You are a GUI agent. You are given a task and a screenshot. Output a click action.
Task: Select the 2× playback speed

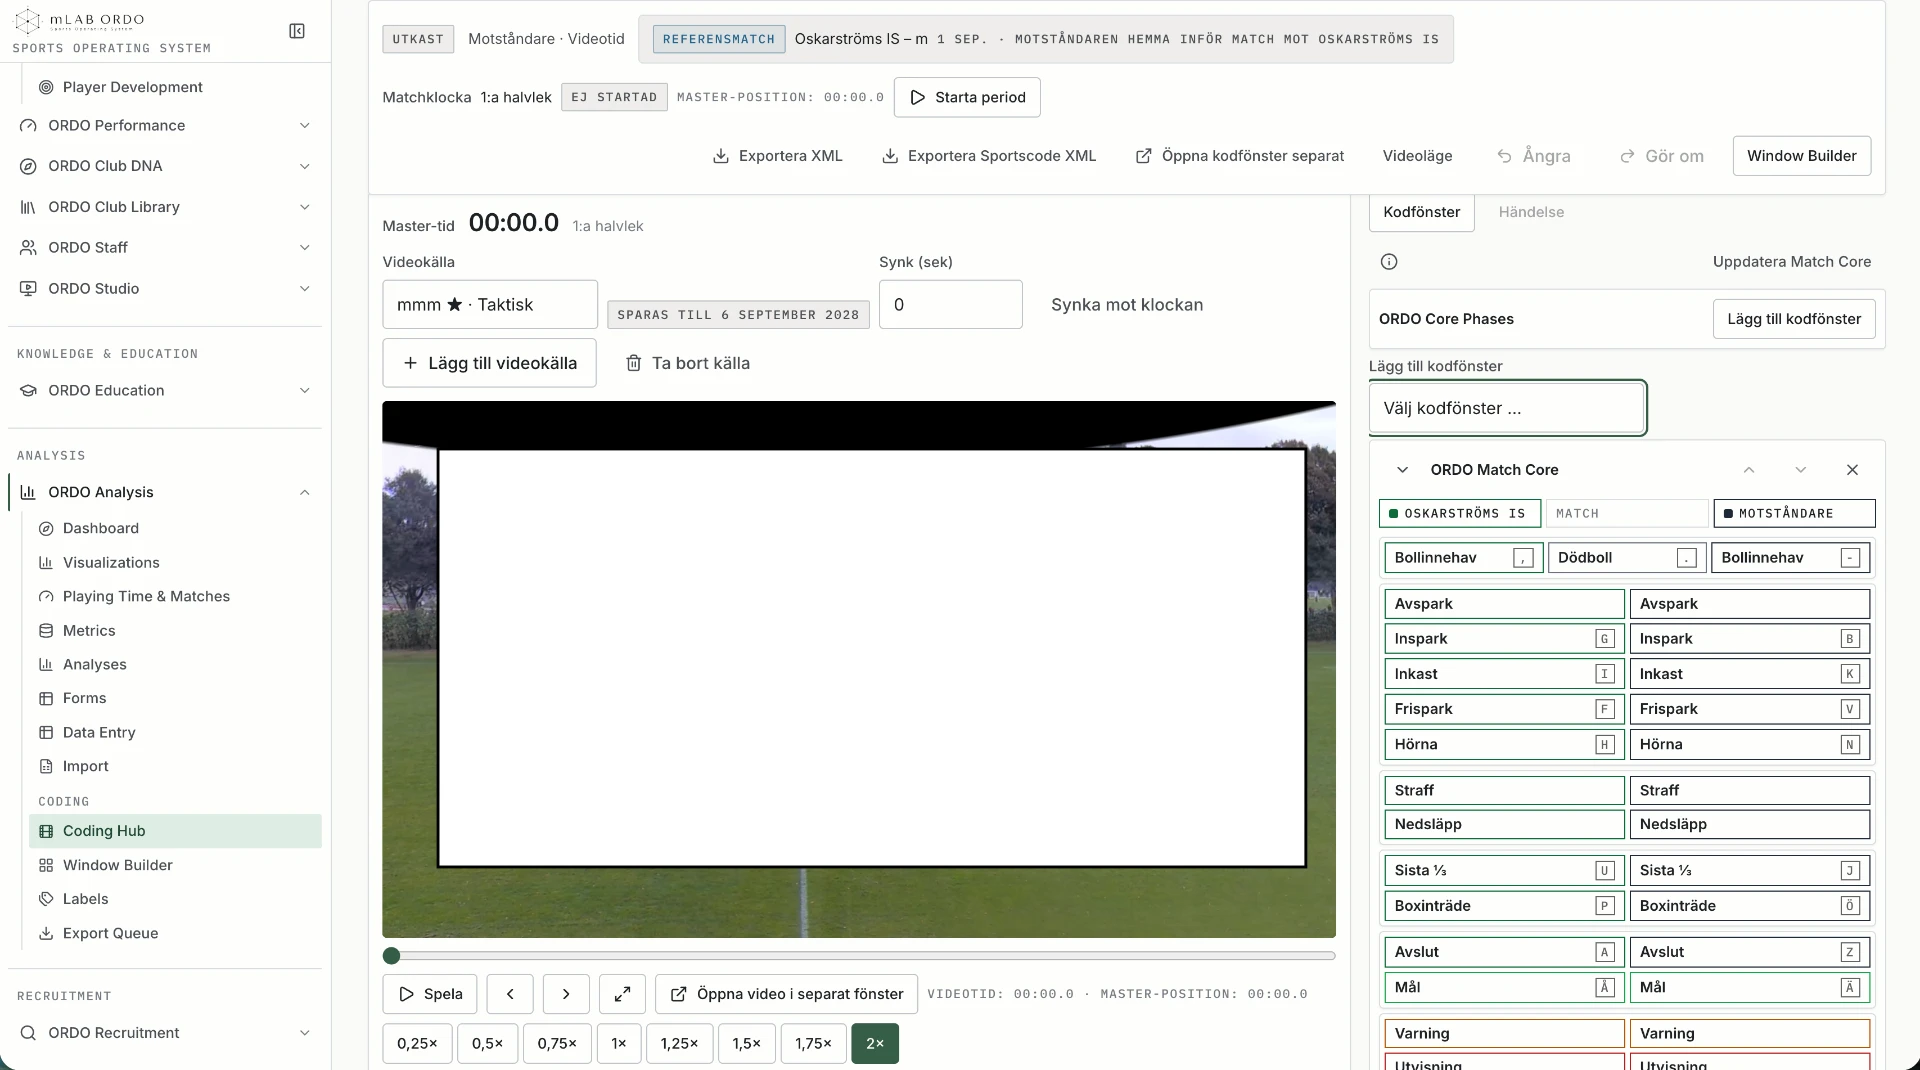[875, 1044]
